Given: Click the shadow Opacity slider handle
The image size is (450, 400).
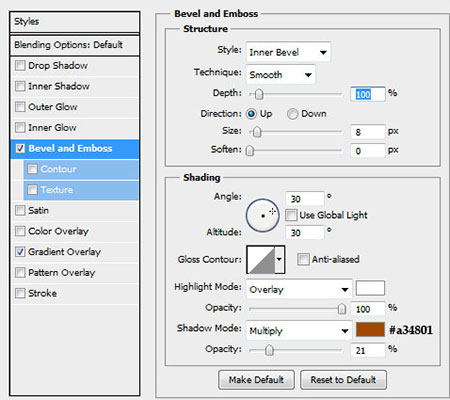Looking at the screenshot, I should [269, 350].
